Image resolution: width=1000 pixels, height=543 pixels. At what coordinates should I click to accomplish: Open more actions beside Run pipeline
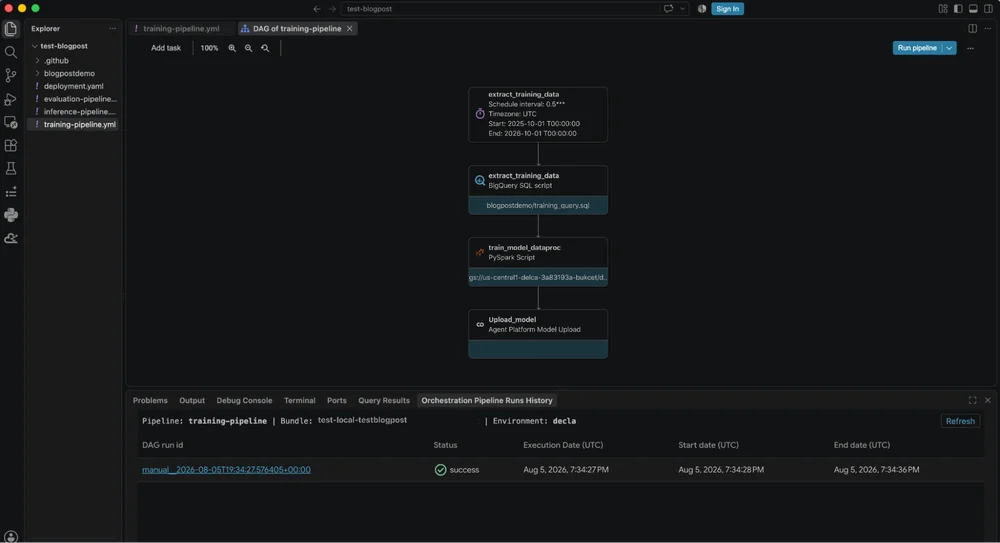970,48
